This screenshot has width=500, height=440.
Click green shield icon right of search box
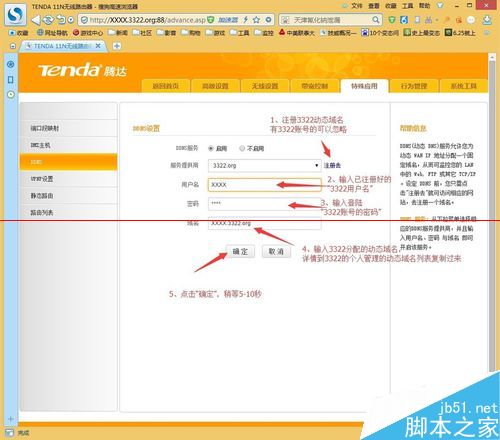point(392,20)
